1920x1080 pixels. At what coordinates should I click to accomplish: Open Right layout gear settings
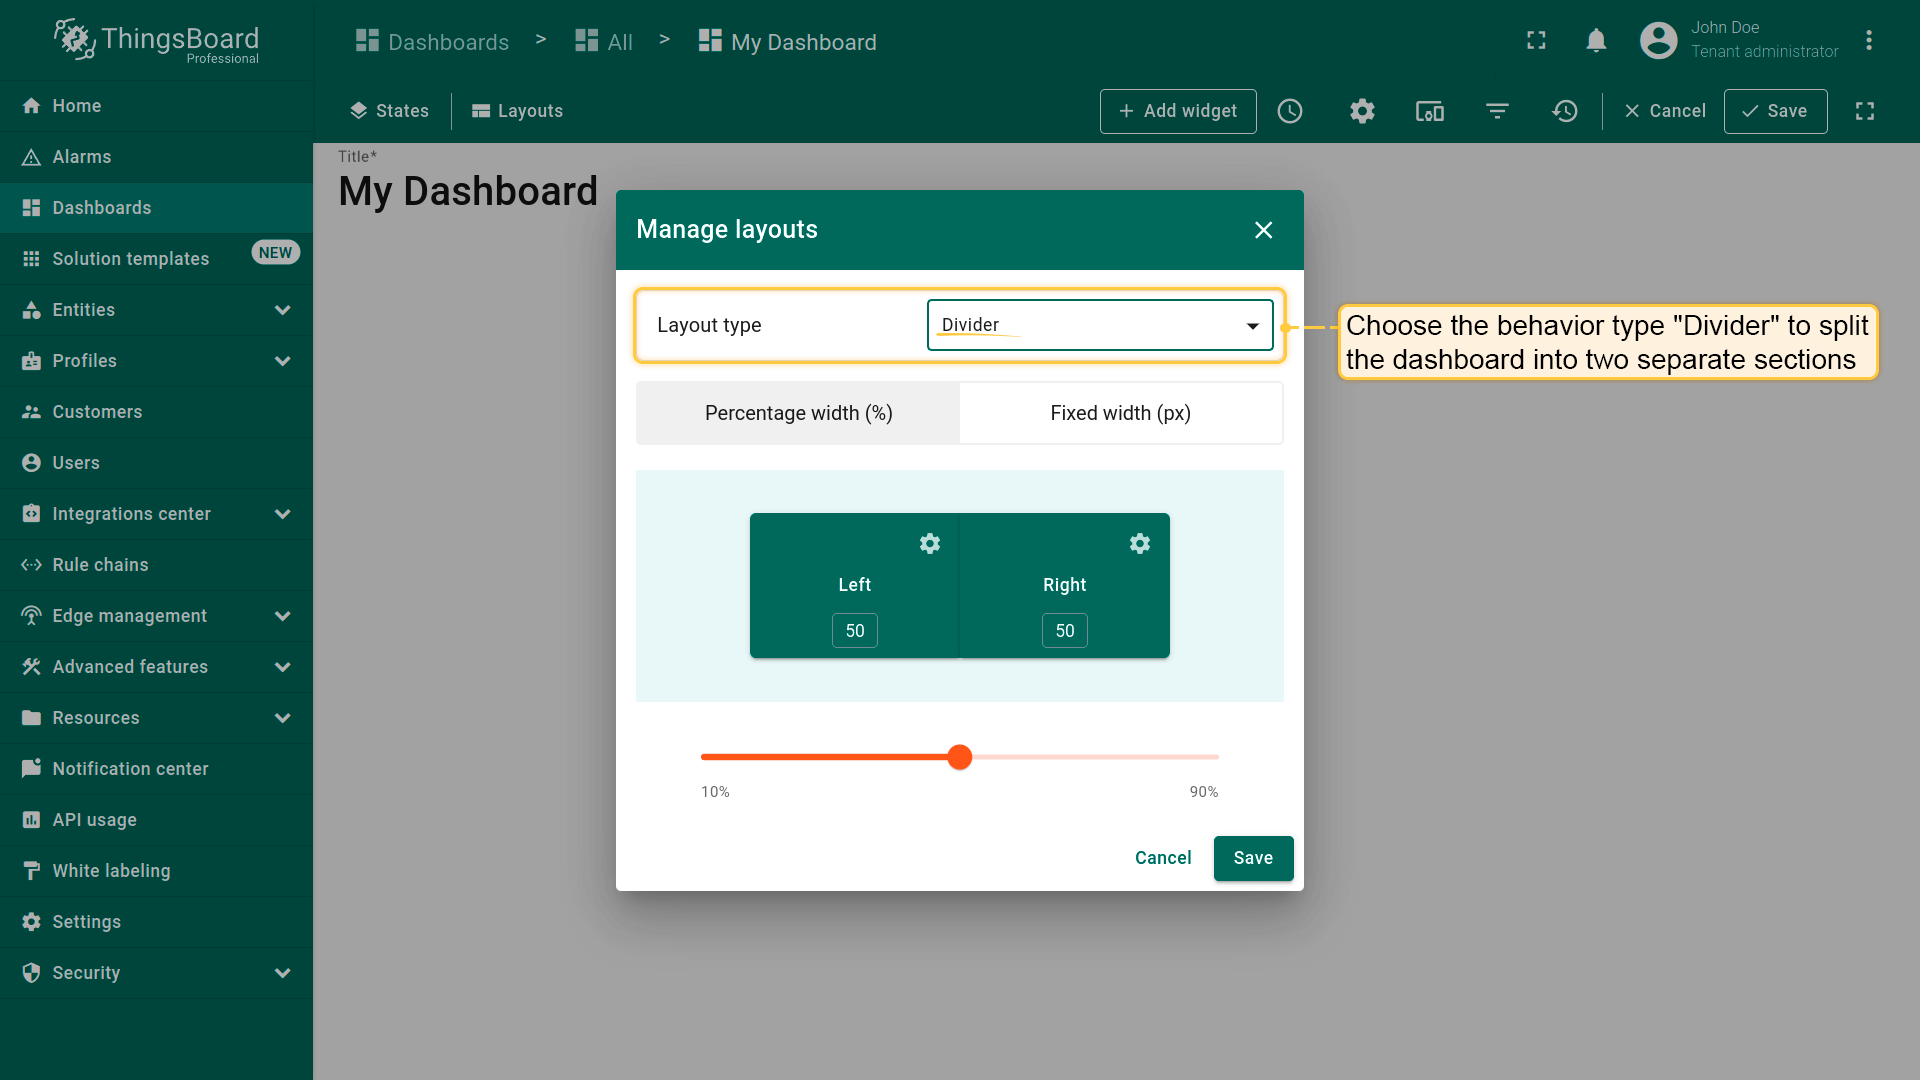[1140, 543]
